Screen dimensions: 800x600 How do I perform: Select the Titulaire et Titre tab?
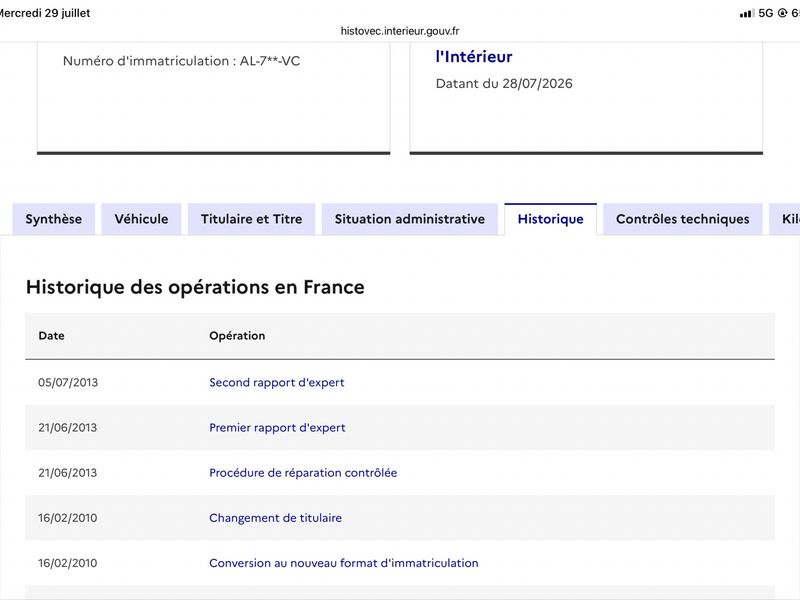[x=252, y=219]
